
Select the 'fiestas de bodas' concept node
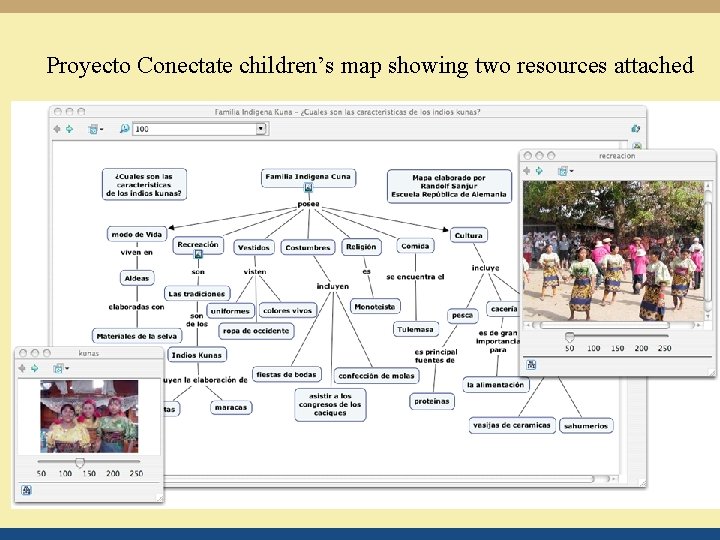tap(287, 374)
